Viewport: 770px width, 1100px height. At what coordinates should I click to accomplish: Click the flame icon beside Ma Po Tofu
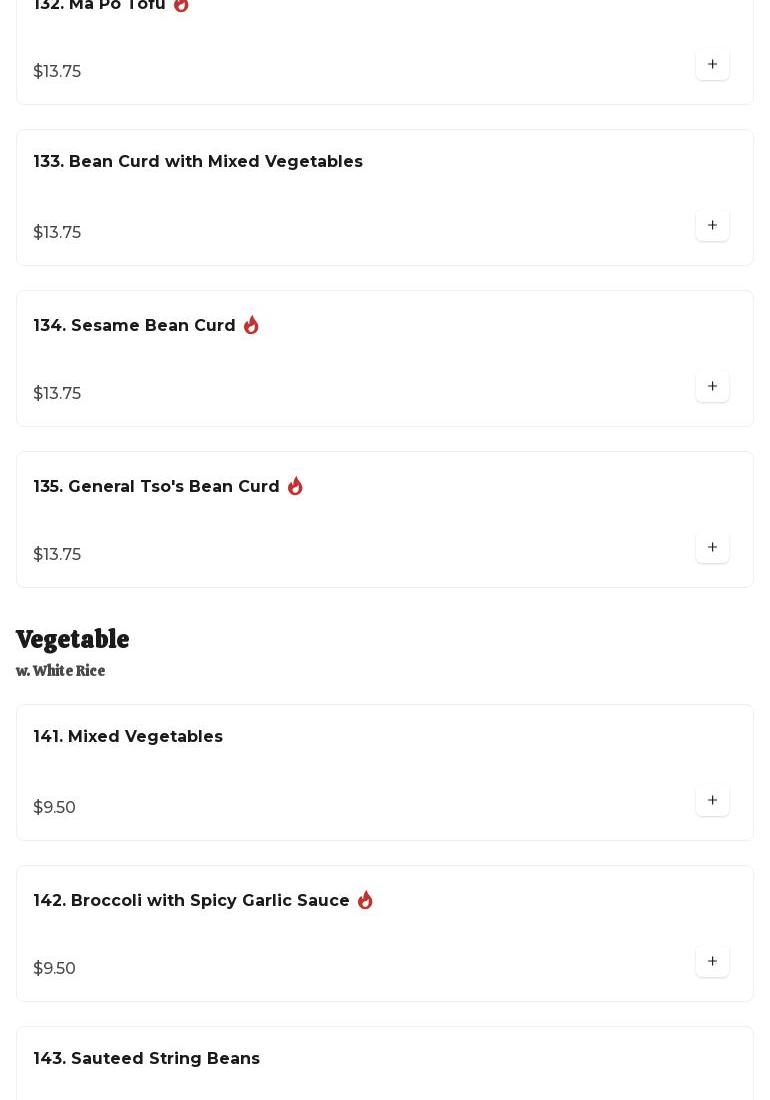point(181,5)
